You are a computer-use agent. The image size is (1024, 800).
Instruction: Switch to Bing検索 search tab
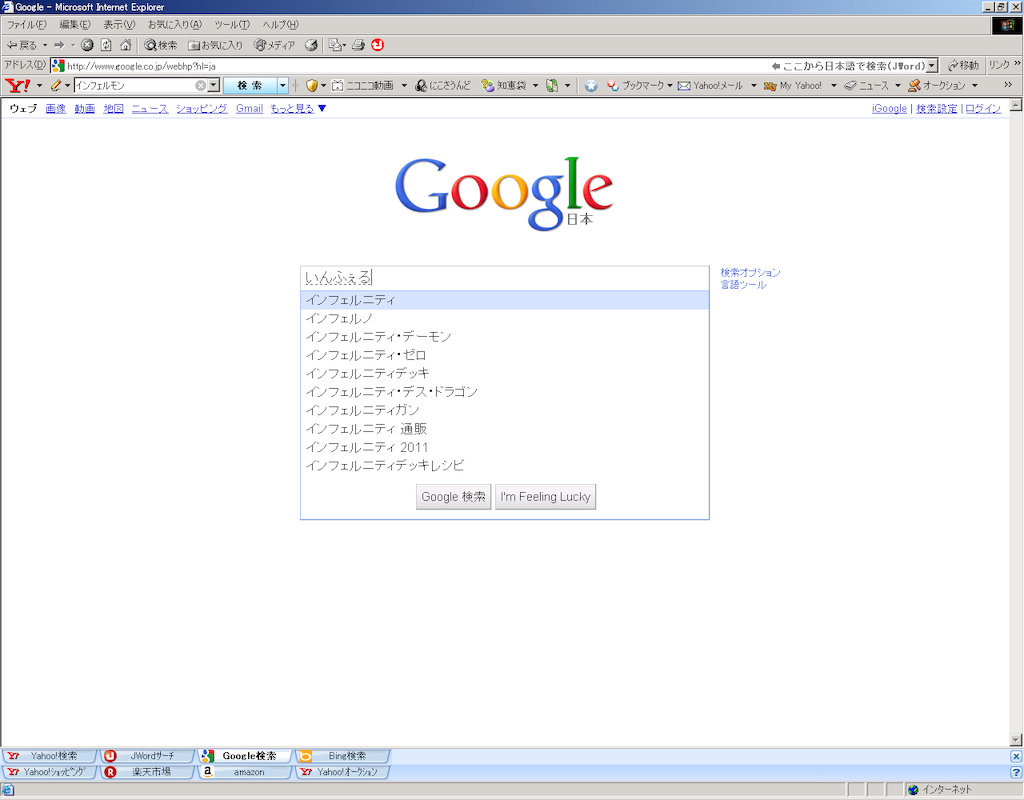(x=342, y=756)
